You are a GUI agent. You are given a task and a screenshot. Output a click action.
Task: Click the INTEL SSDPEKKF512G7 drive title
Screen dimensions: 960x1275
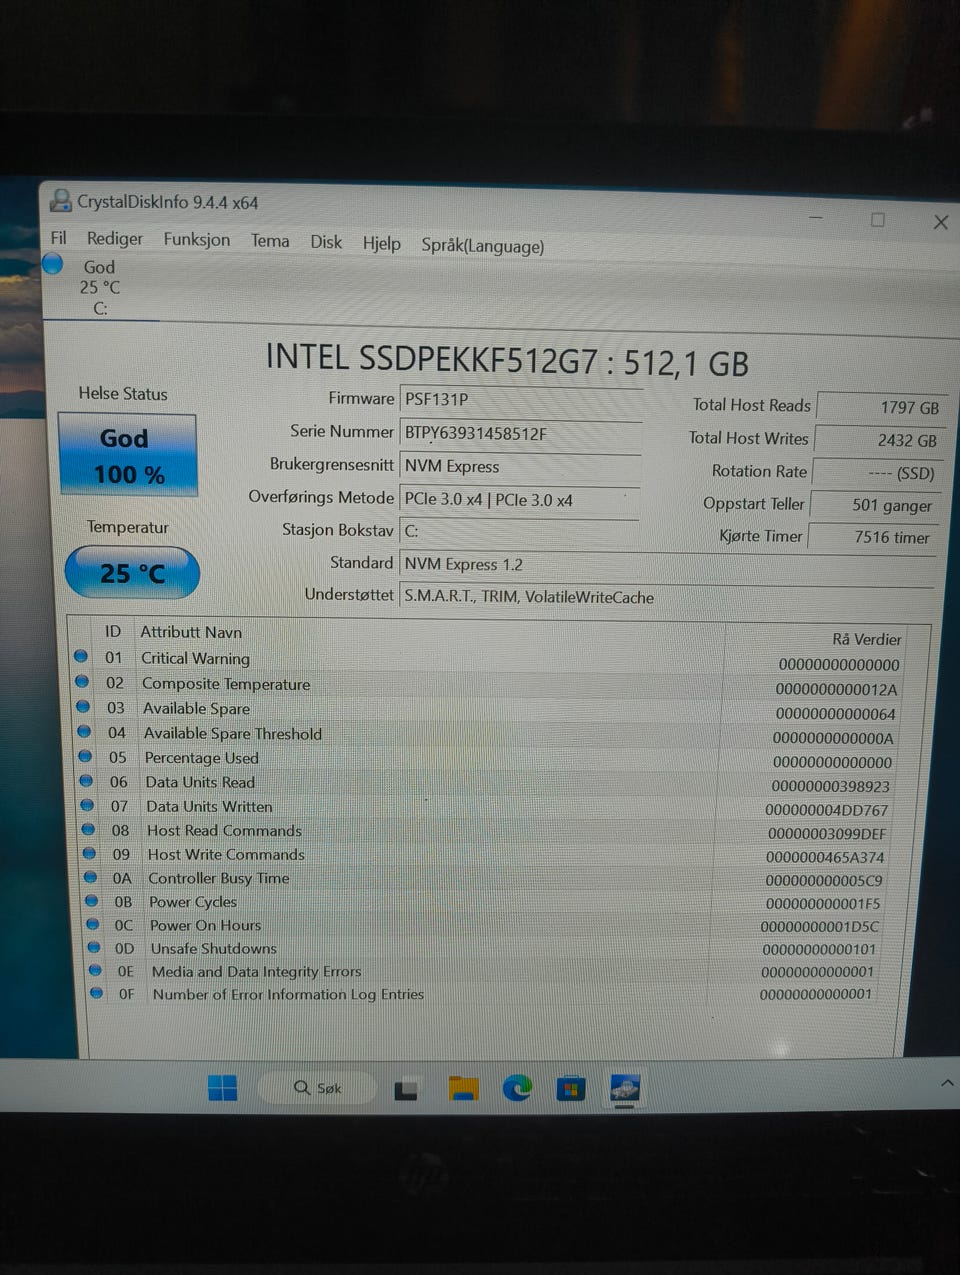tap(507, 360)
